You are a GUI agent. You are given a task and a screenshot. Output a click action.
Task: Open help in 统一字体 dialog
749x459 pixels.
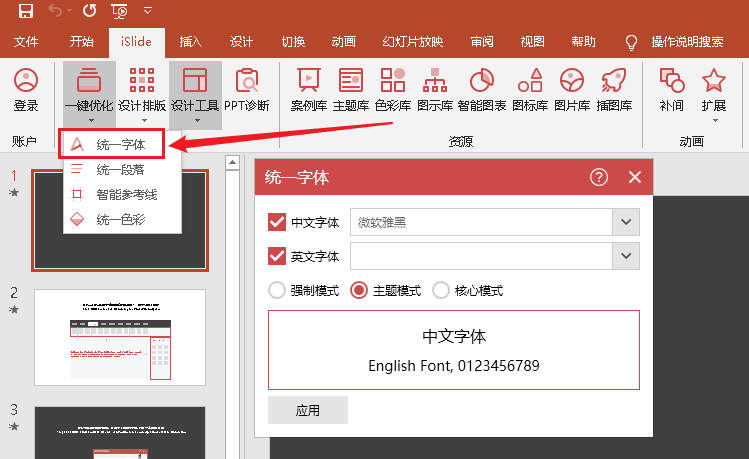coord(599,177)
